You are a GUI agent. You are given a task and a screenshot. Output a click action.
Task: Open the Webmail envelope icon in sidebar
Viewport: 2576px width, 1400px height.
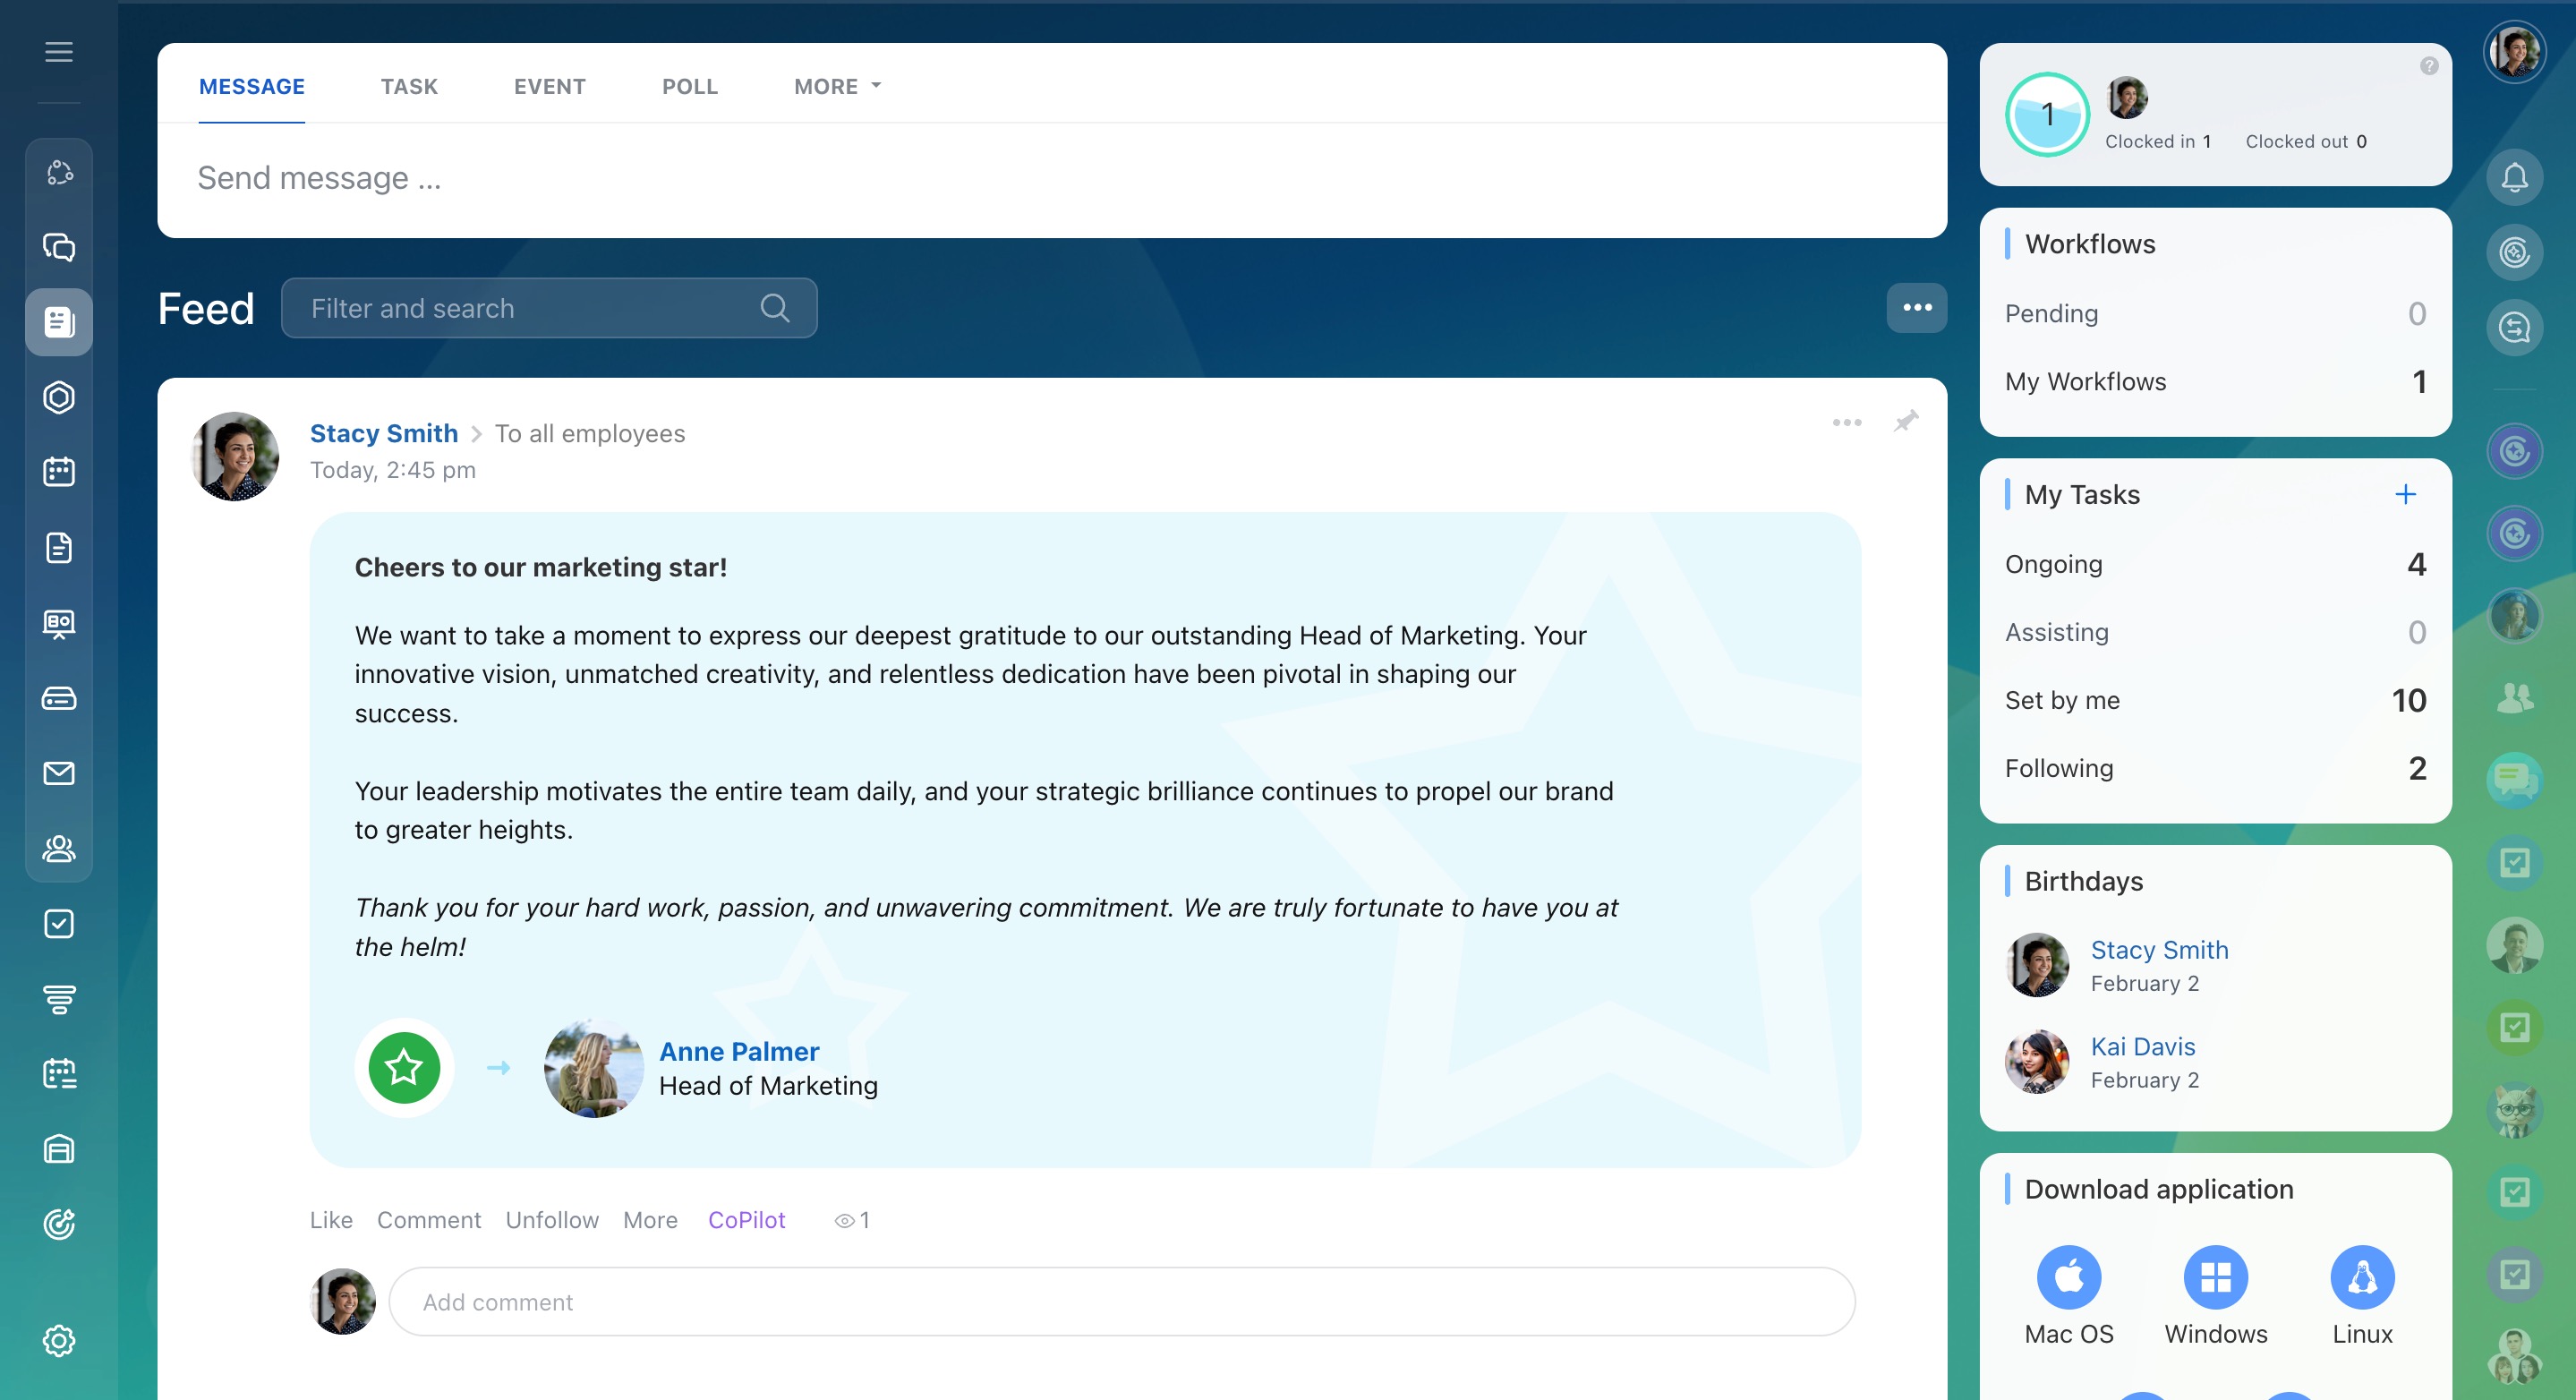point(59,773)
